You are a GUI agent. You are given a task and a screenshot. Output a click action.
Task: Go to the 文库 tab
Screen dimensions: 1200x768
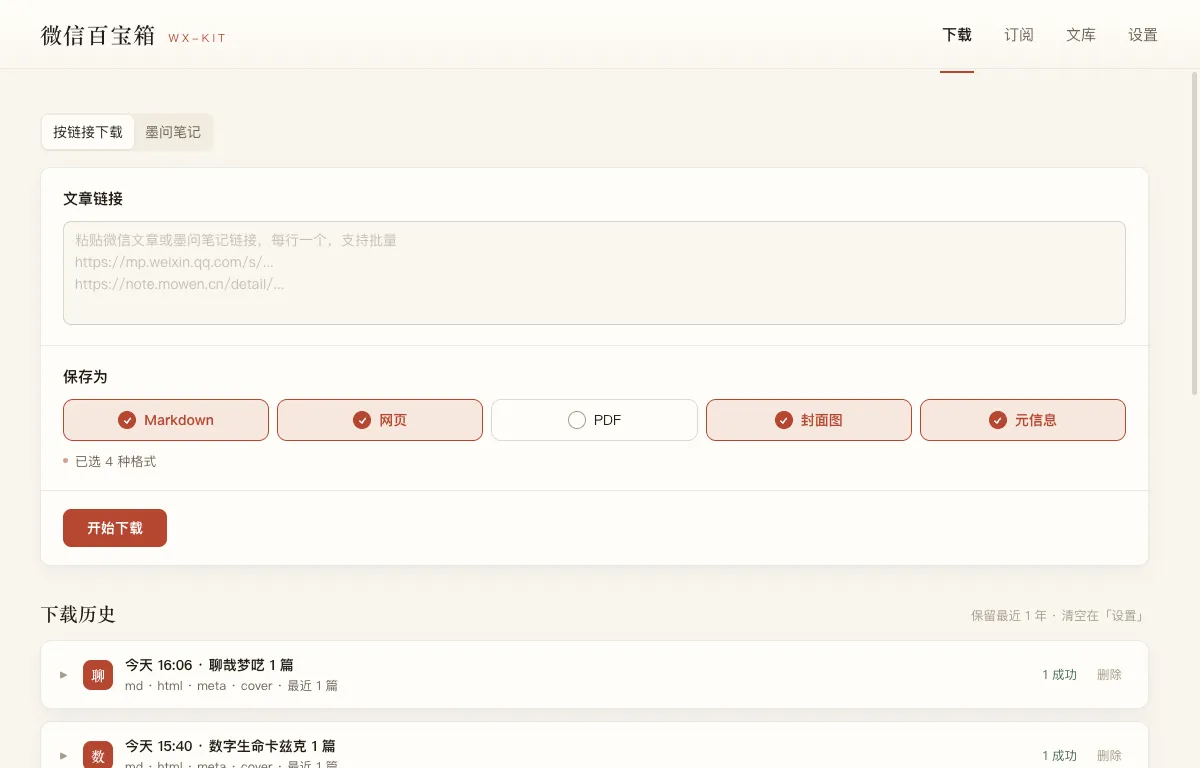1081,35
